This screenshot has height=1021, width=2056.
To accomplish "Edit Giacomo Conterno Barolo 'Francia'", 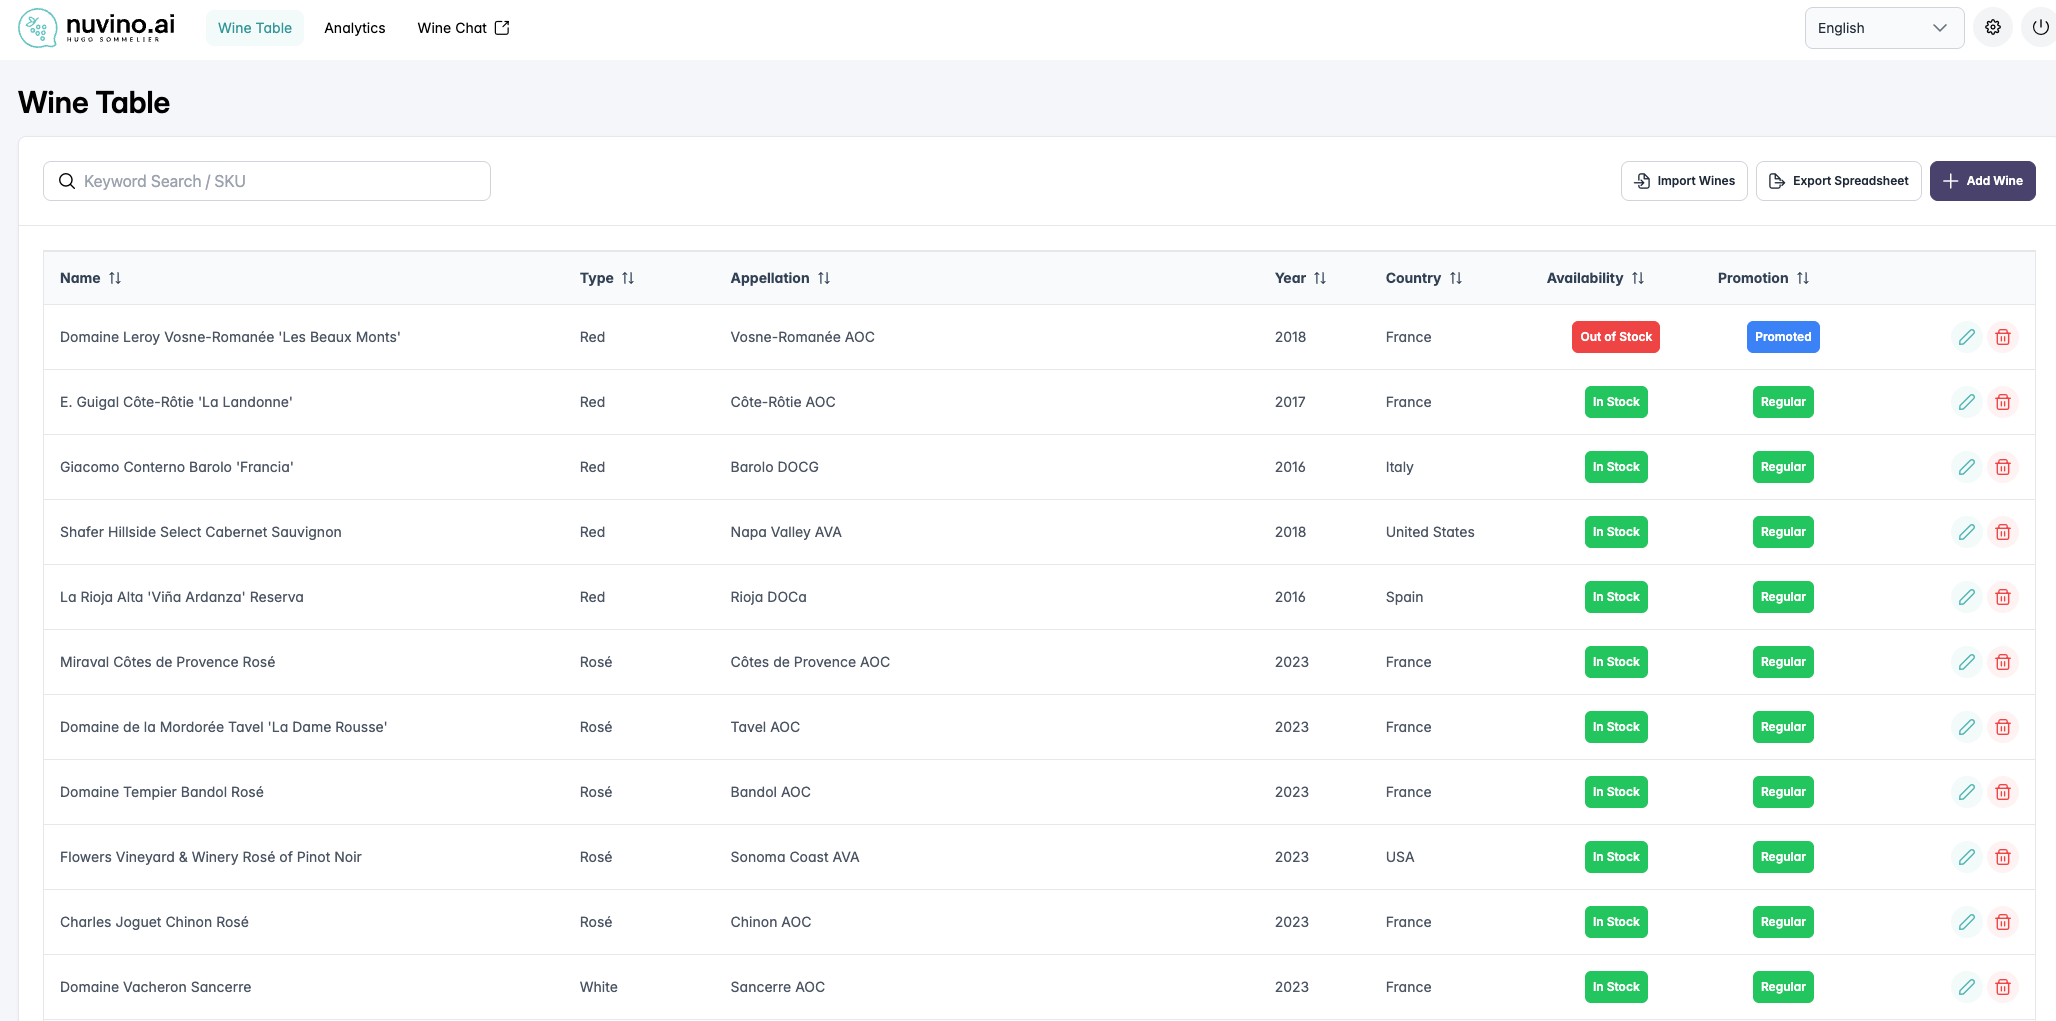I will pyautogui.click(x=1966, y=467).
